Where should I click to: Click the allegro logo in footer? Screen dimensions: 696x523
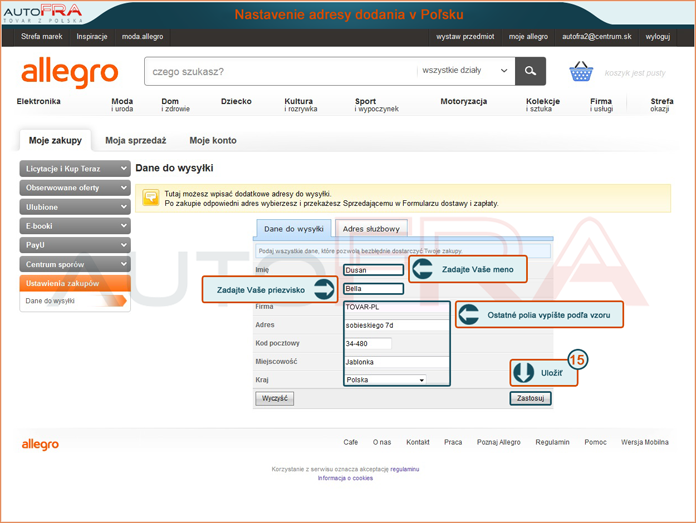[x=40, y=444]
